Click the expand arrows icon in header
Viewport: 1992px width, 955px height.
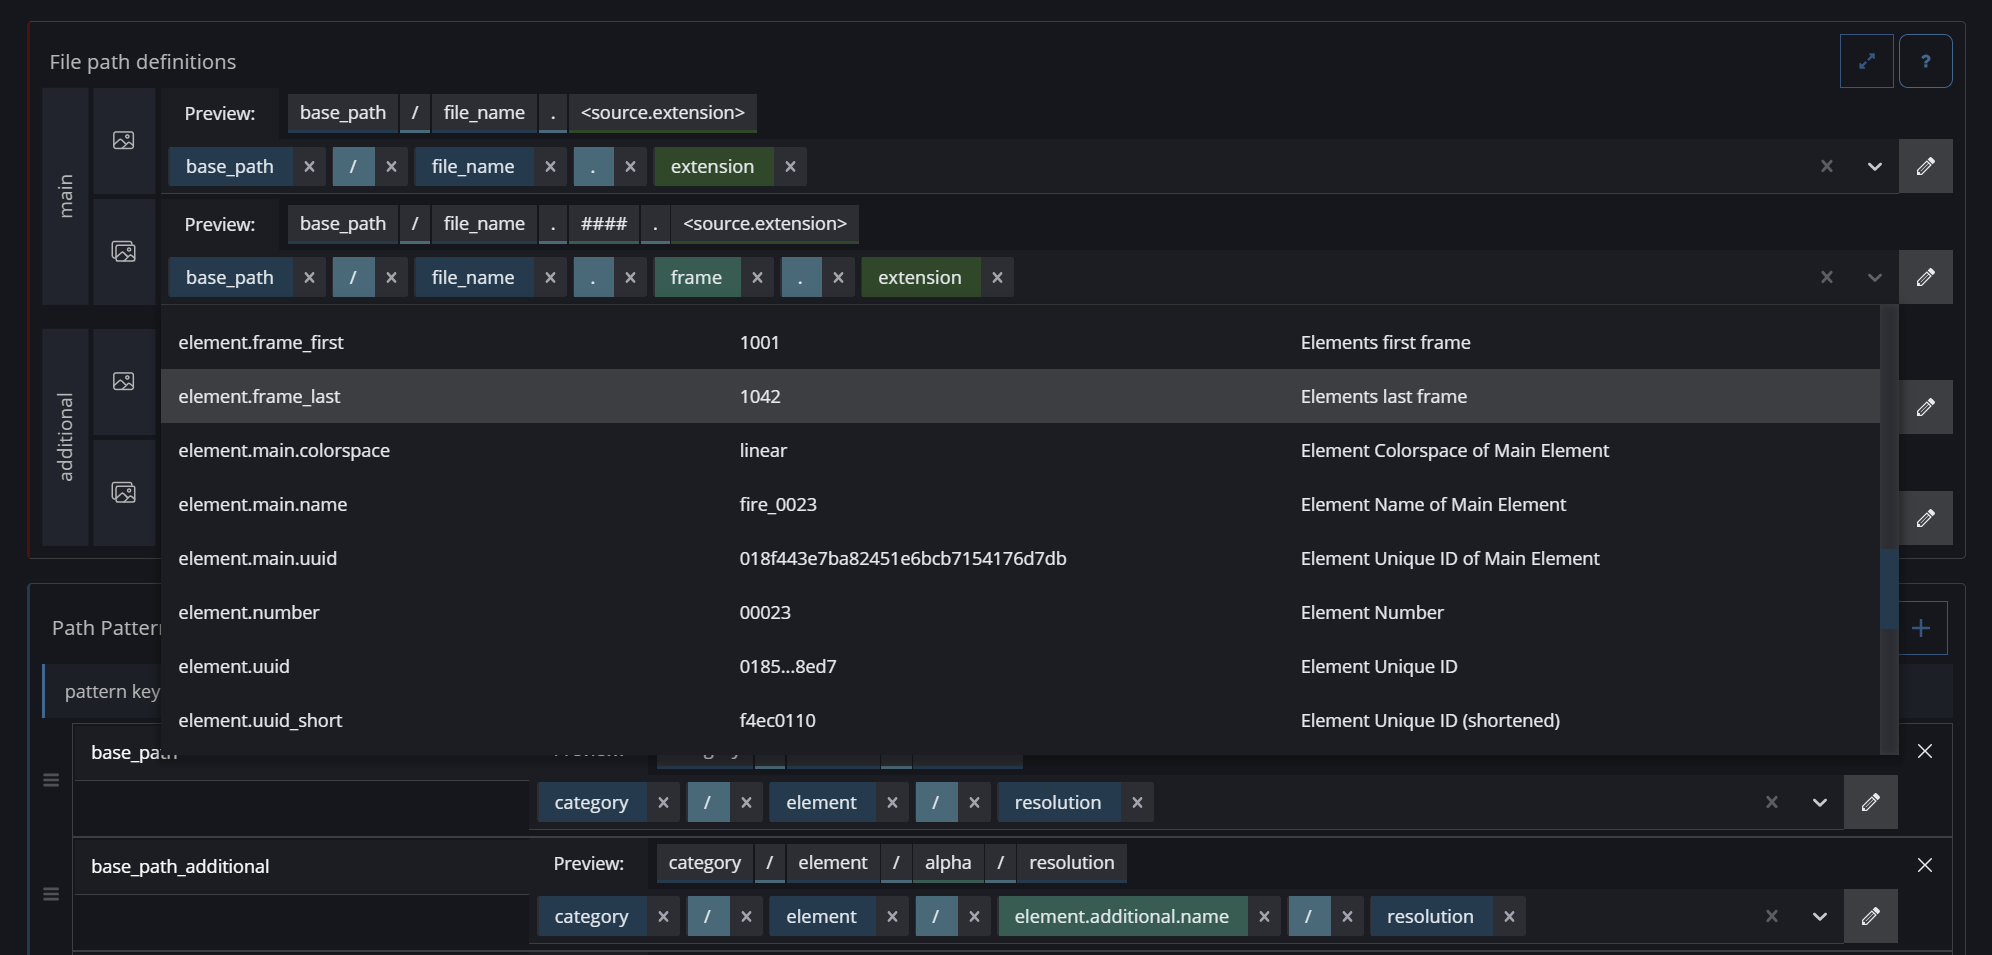pos(1866,61)
